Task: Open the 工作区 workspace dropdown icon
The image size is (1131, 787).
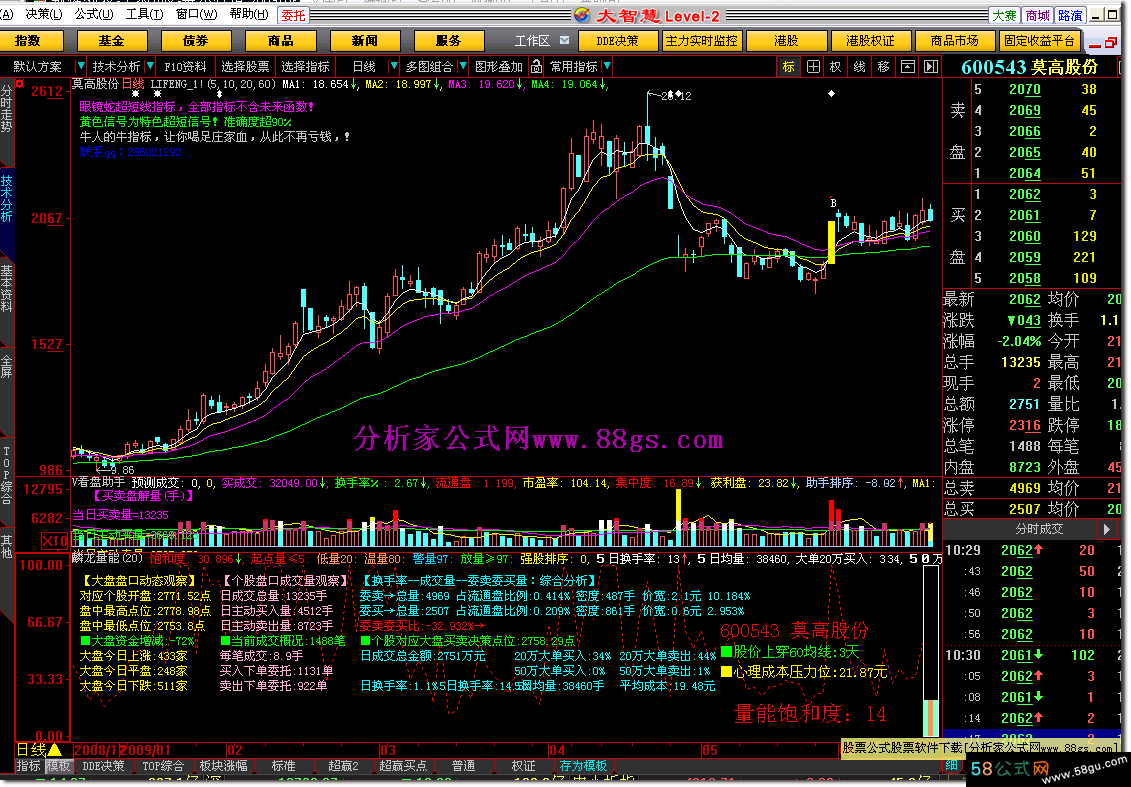Action: tap(565, 40)
